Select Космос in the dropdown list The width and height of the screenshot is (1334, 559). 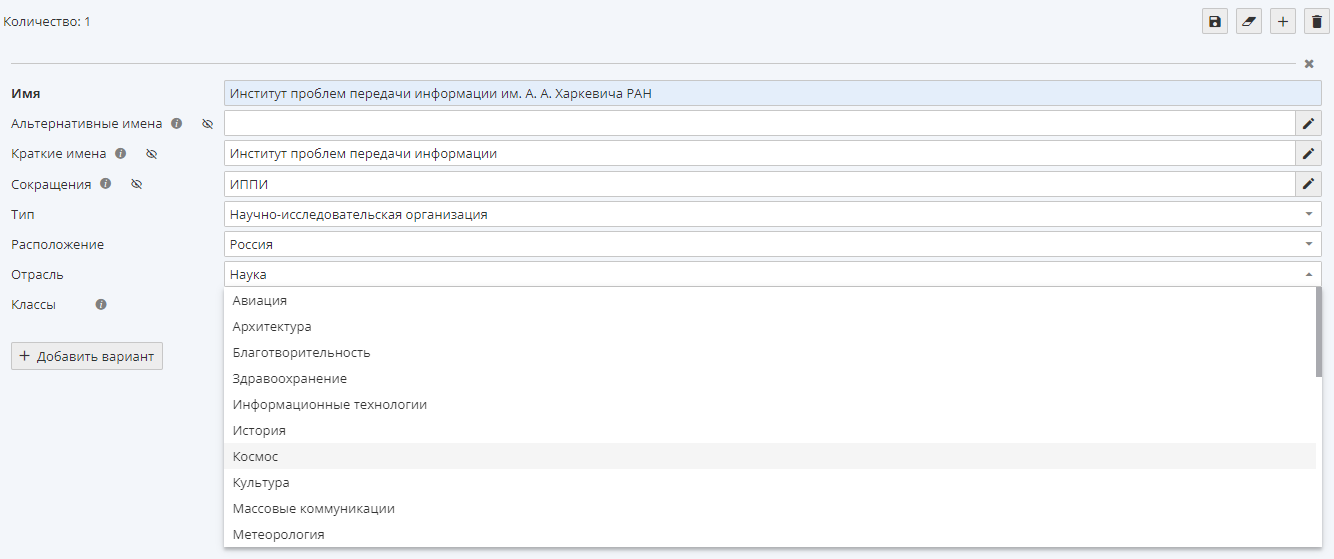click(x=770, y=456)
